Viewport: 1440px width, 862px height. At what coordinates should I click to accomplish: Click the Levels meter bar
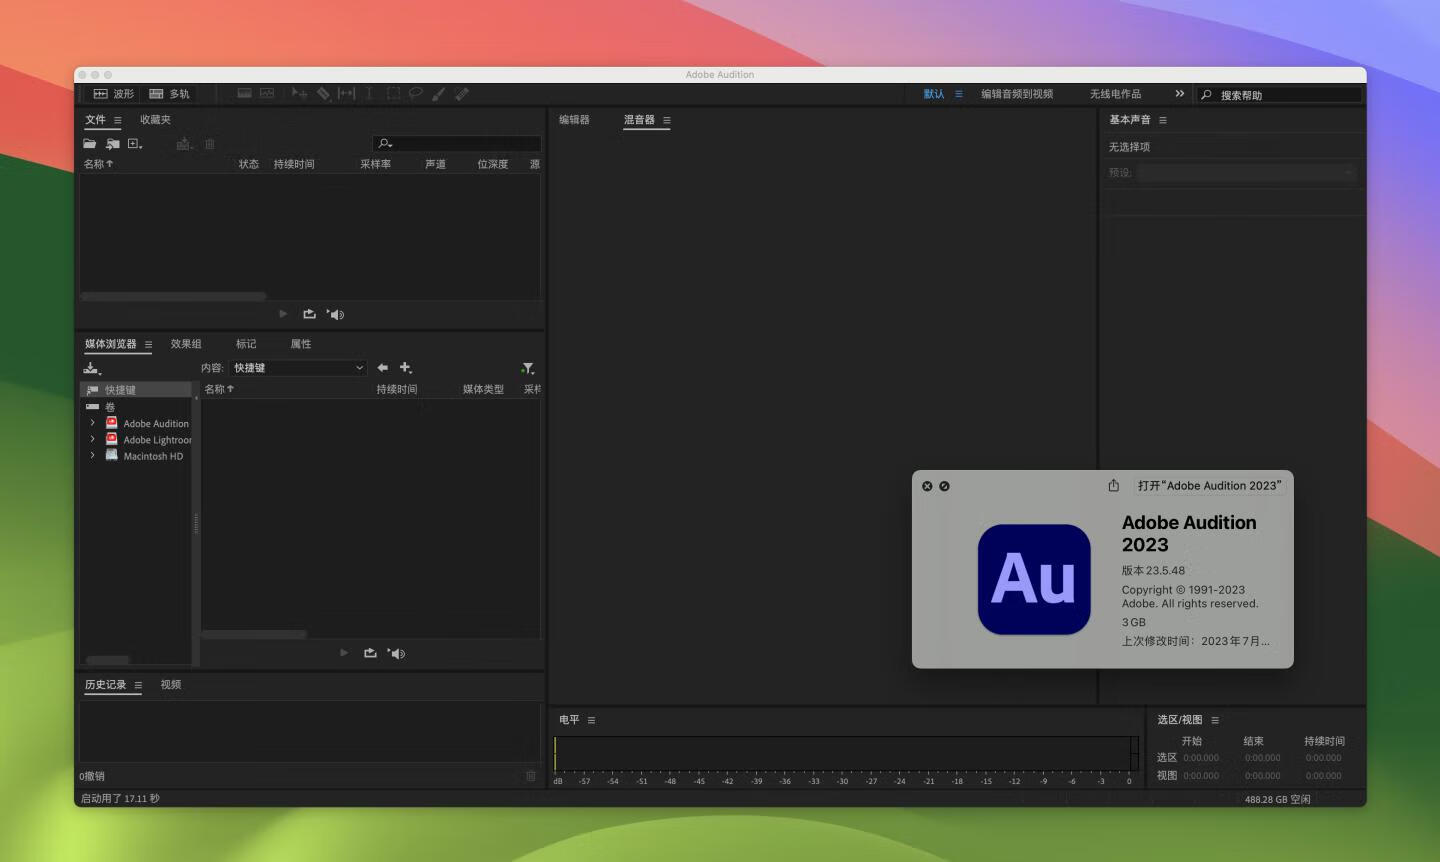coord(846,754)
